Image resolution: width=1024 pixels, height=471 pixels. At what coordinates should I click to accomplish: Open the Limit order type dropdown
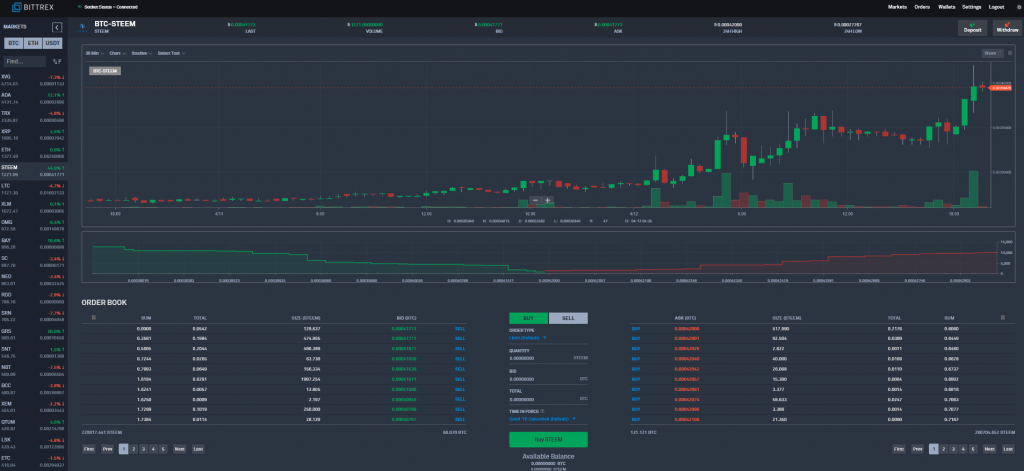[528, 338]
